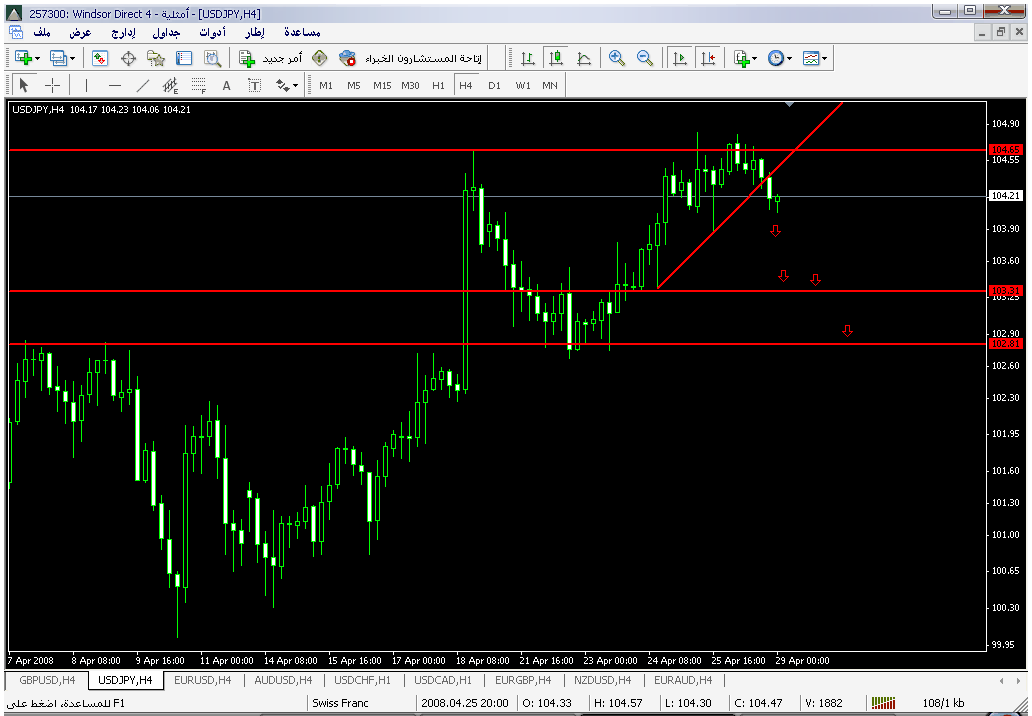Click the chart shift triangle marker
The height and width of the screenshot is (716, 1032).
click(x=790, y=104)
